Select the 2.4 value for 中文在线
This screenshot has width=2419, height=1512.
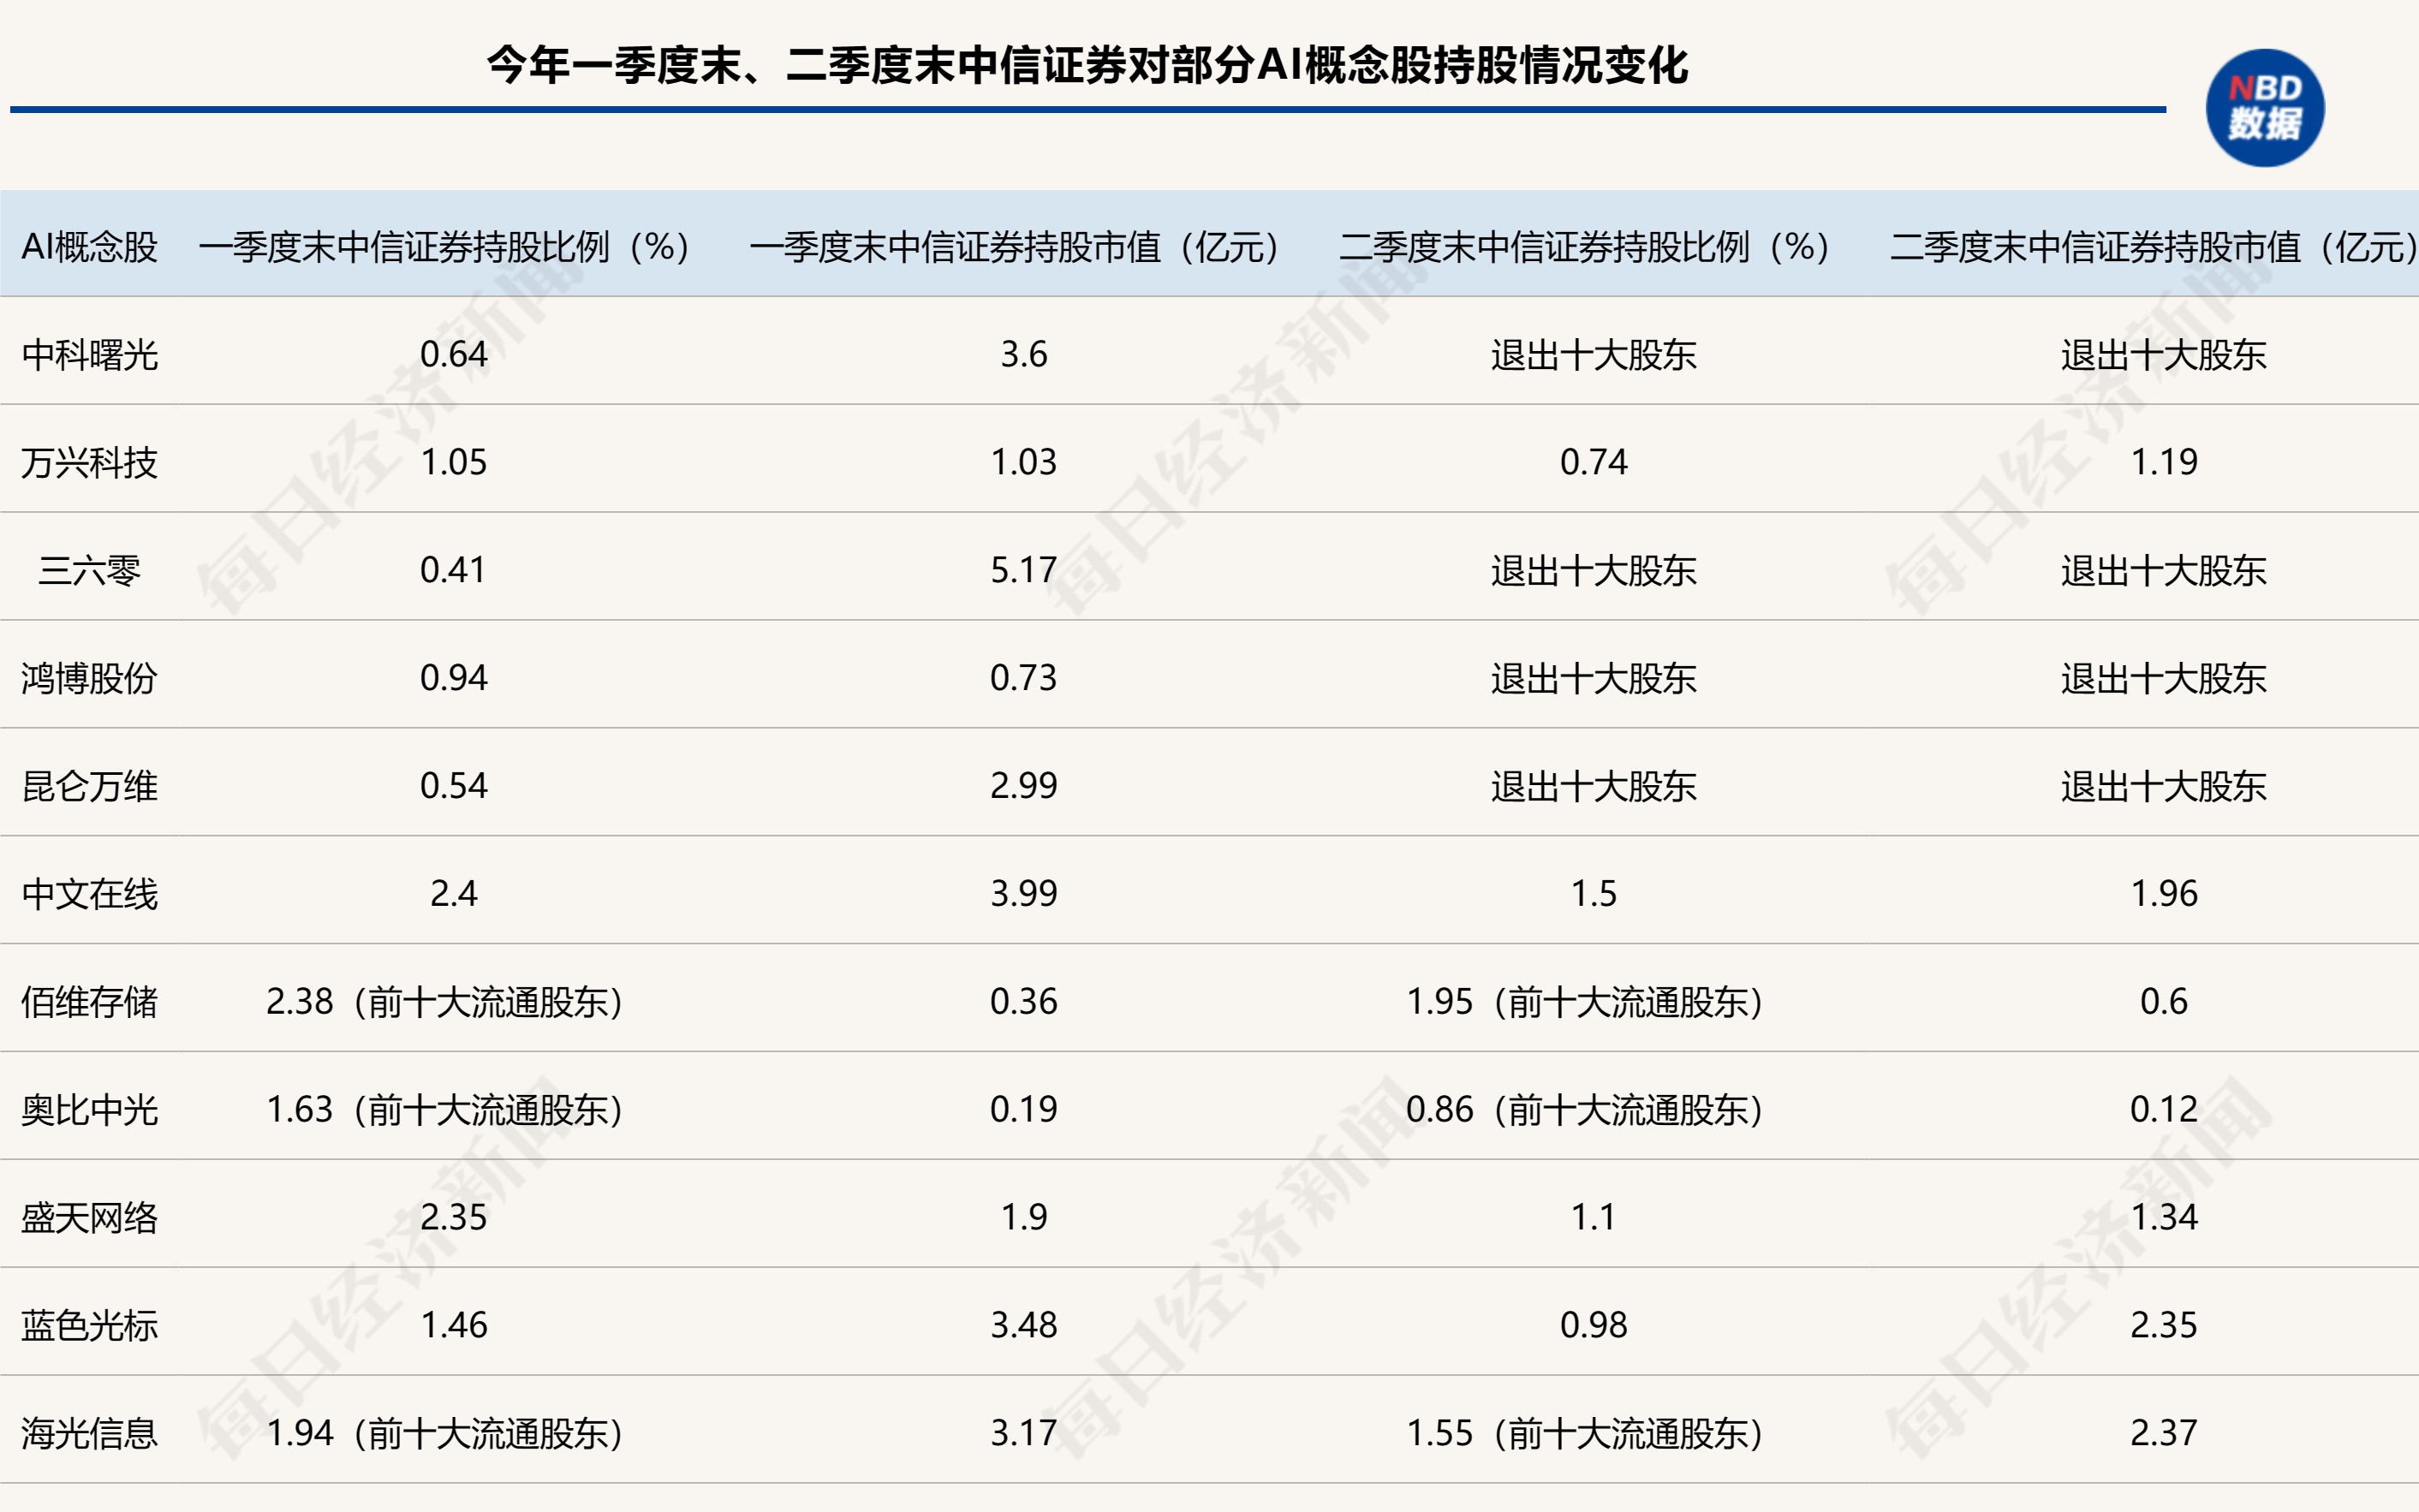[453, 894]
